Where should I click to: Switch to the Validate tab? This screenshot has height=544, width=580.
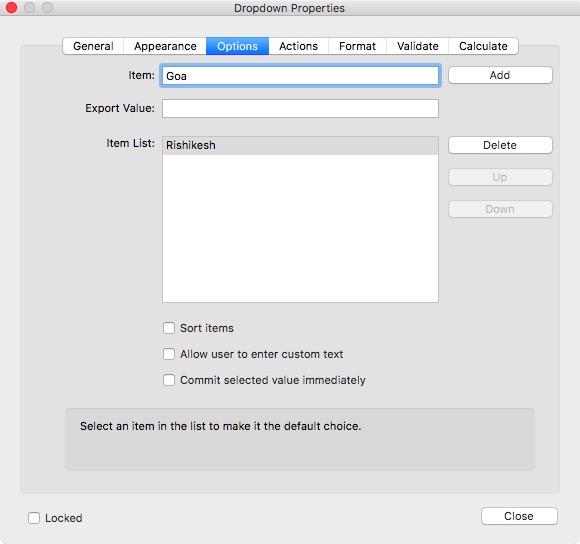coord(418,46)
